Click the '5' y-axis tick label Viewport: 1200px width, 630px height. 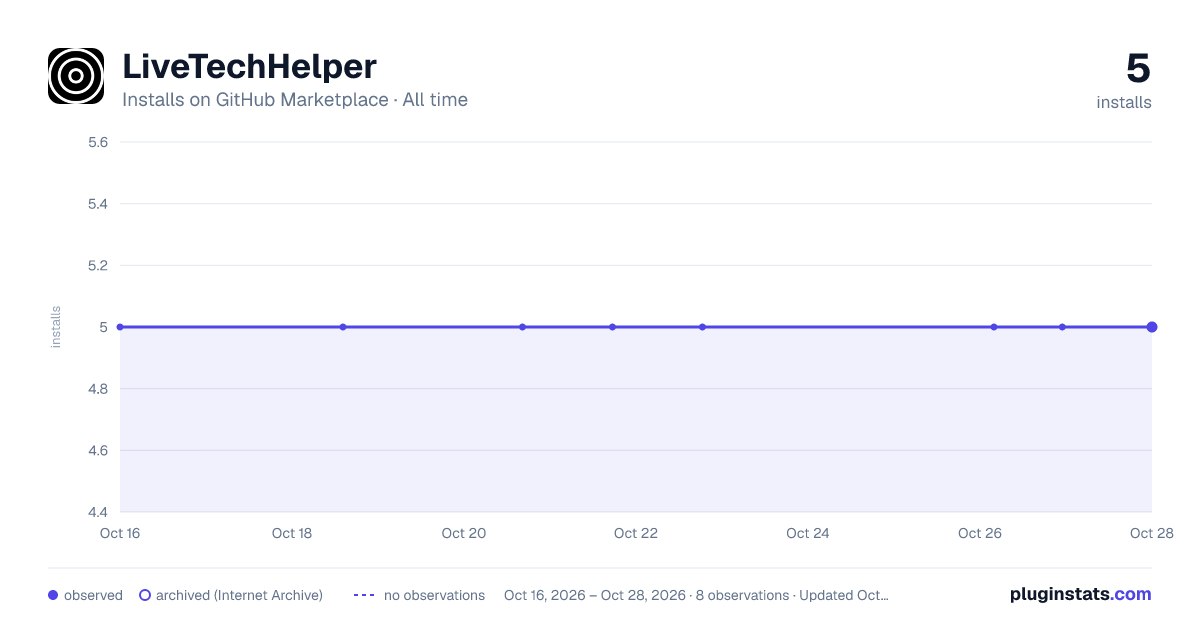[x=104, y=327]
